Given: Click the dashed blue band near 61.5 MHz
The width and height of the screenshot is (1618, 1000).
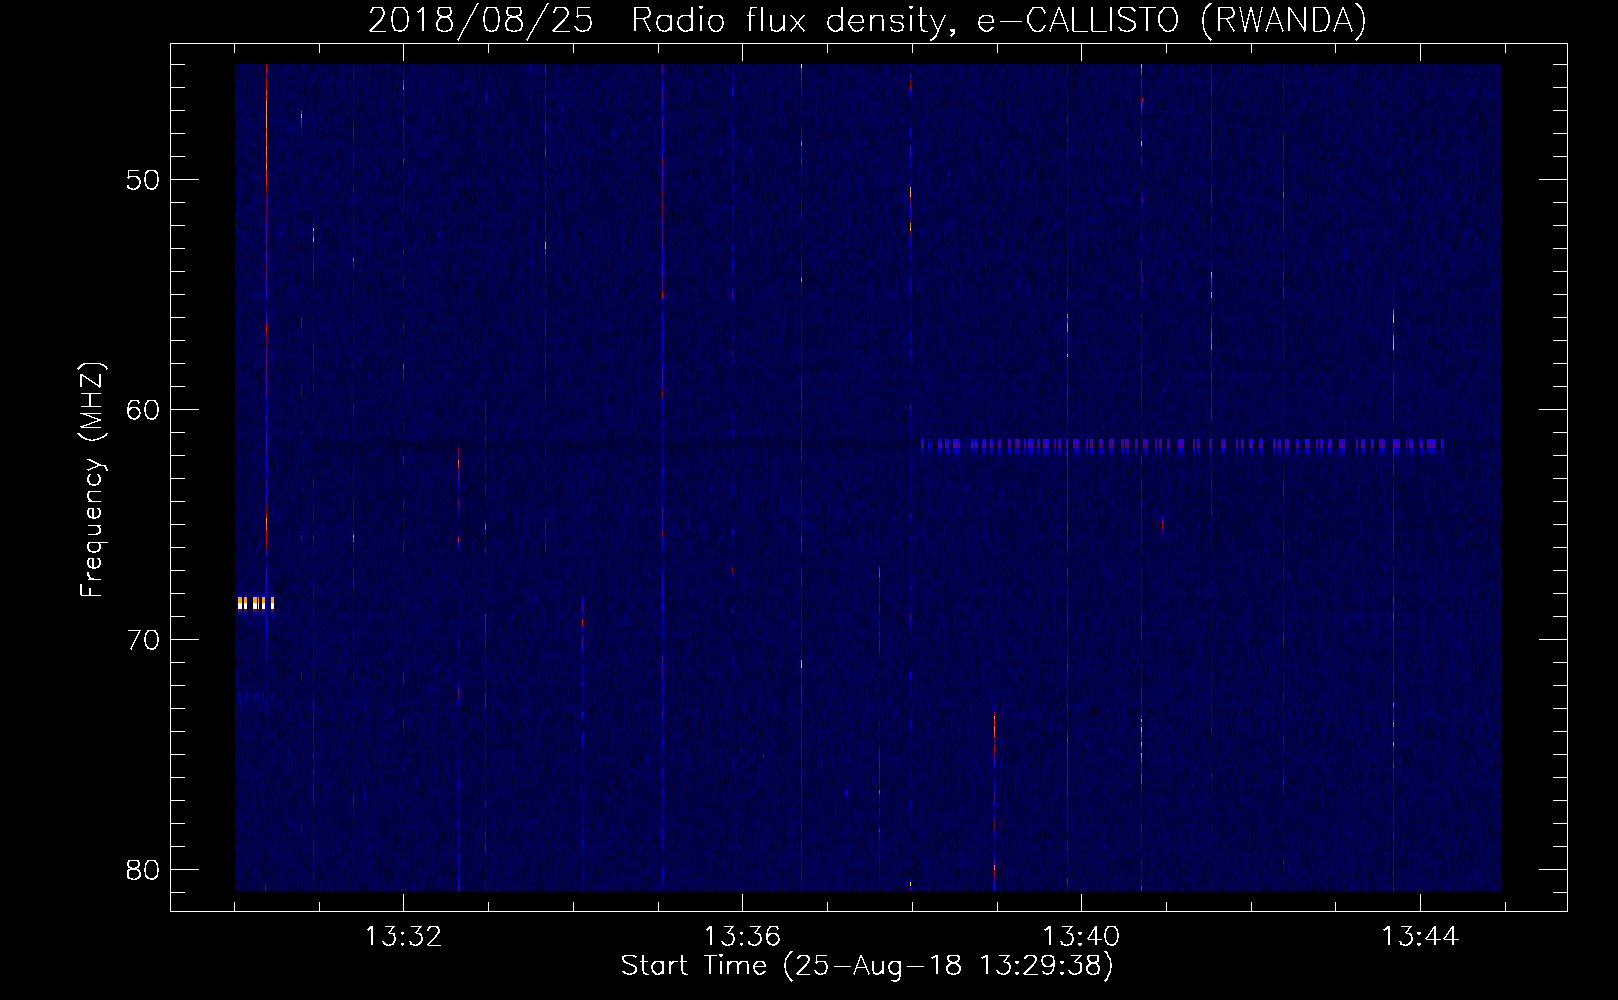Looking at the screenshot, I should (1182, 446).
